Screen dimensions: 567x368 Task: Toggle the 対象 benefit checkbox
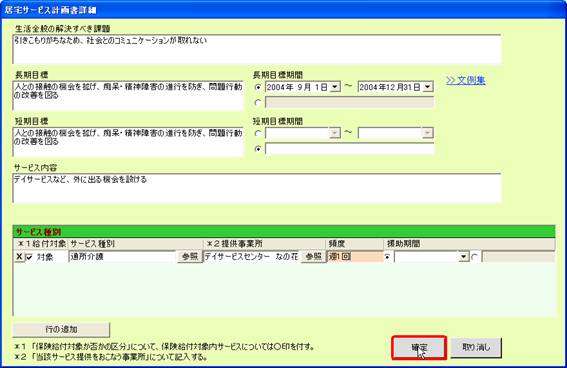pyautogui.click(x=30, y=257)
